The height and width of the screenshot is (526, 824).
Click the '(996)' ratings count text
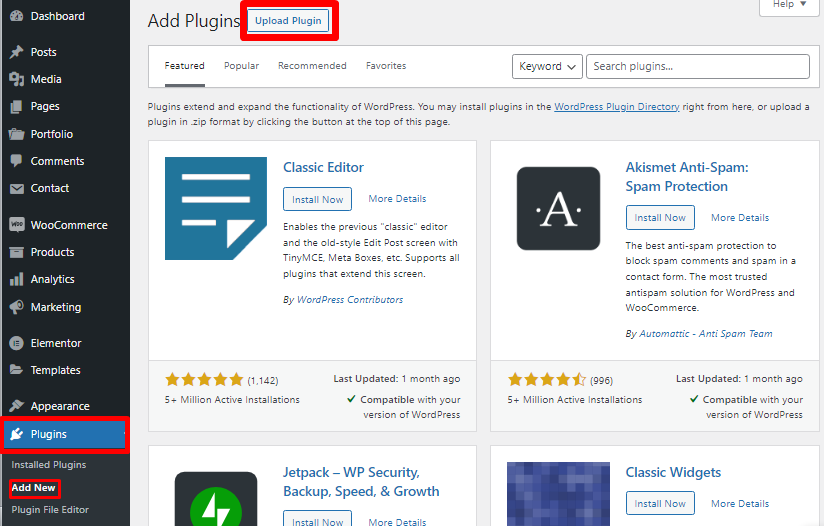(x=601, y=380)
